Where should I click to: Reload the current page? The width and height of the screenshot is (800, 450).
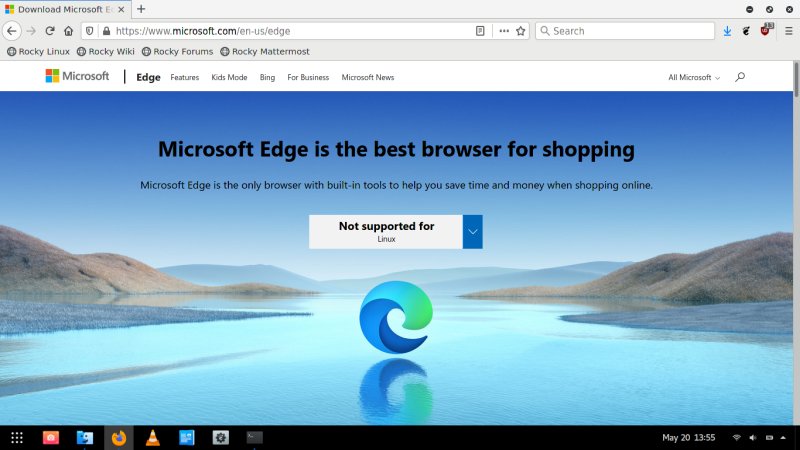point(50,31)
